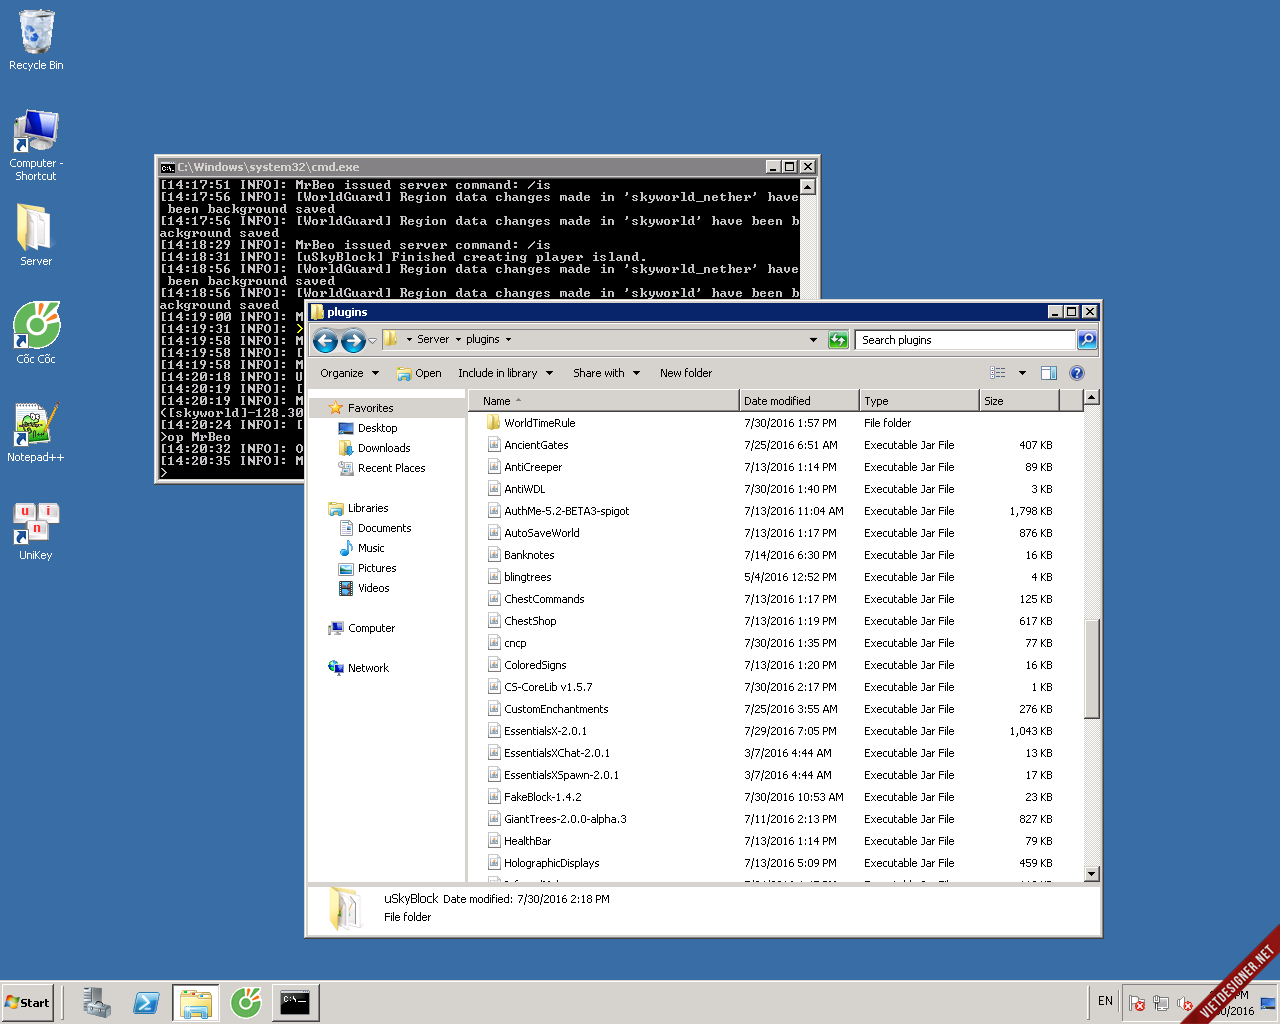This screenshot has height=1024, width=1280.
Task: Click the Change your view icon
Action: pos(998,373)
